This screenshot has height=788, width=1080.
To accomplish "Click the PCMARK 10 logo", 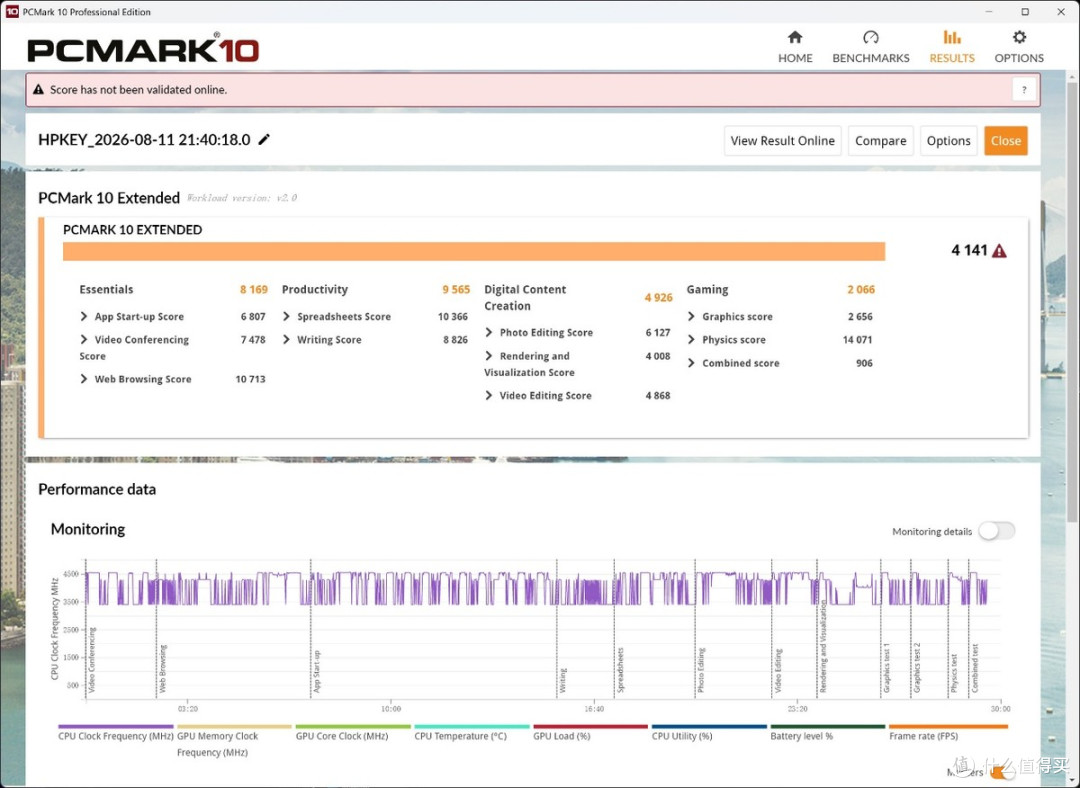I will pos(143,50).
